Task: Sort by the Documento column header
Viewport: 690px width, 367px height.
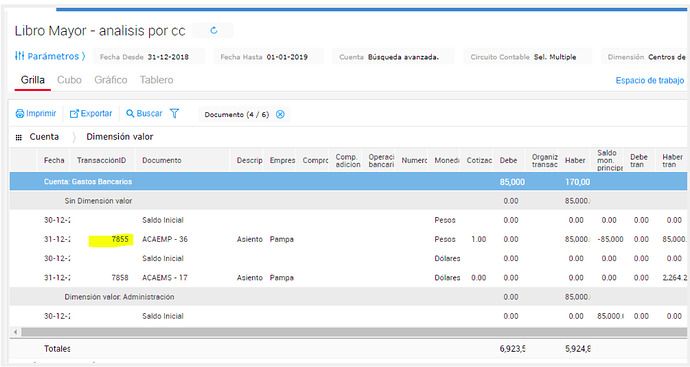Action: pyautogui.click(x=161, y=161)
